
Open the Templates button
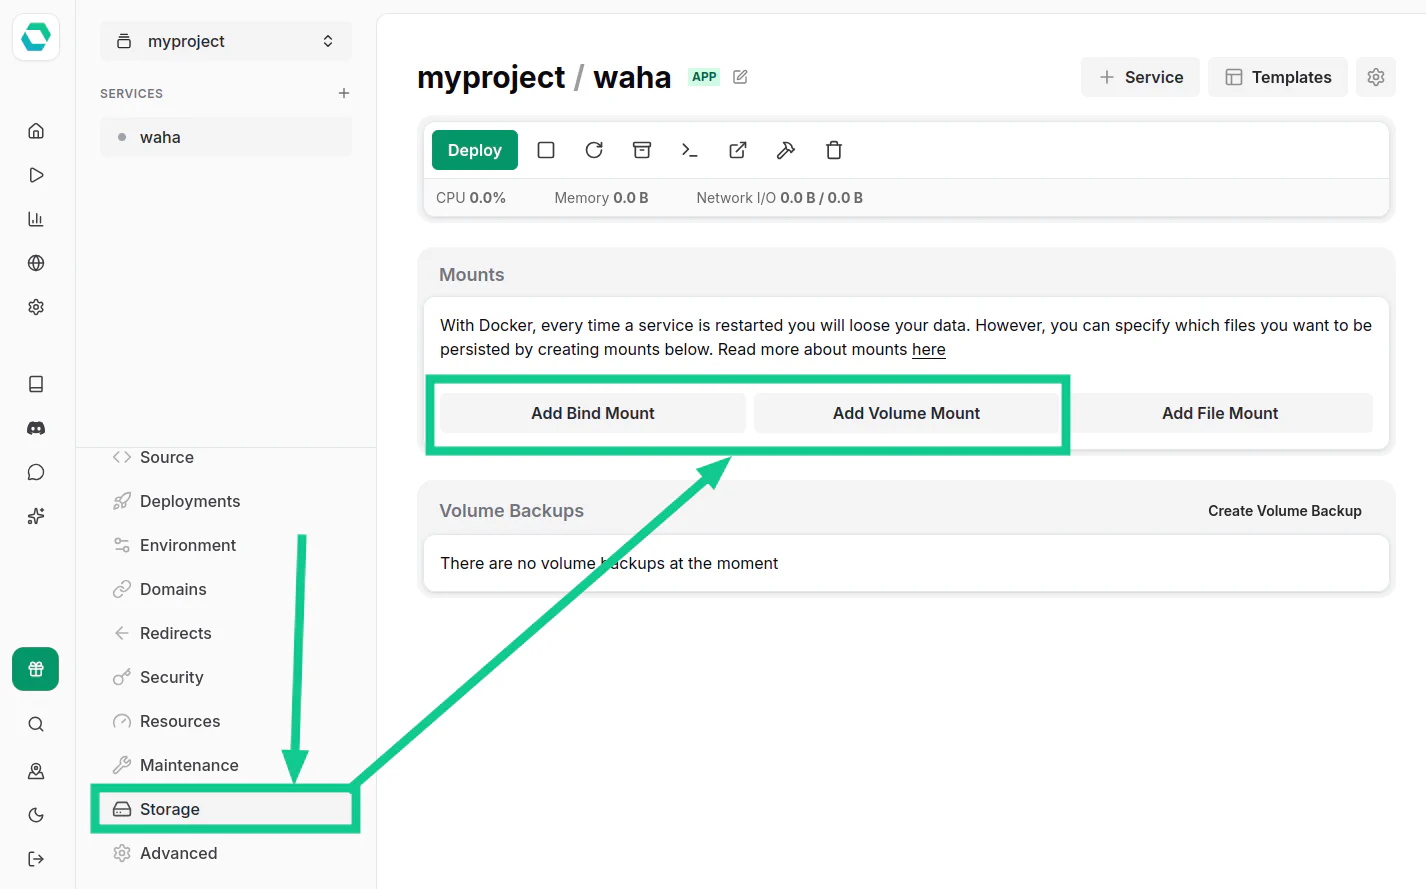pos(1277,77)
